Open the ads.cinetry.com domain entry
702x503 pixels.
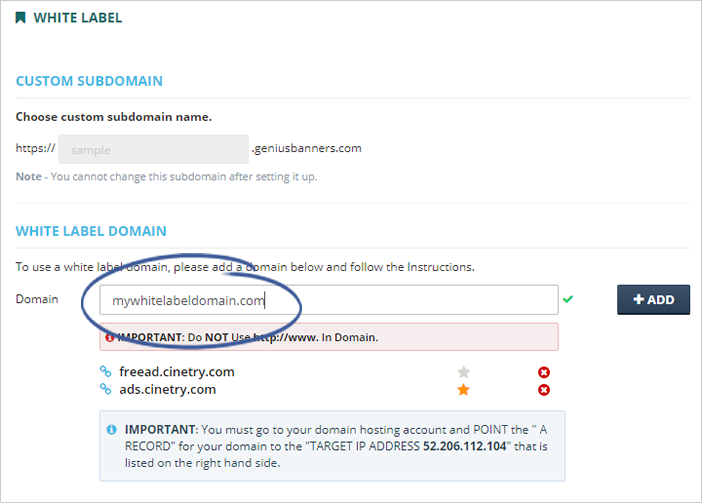click(167, 390)
